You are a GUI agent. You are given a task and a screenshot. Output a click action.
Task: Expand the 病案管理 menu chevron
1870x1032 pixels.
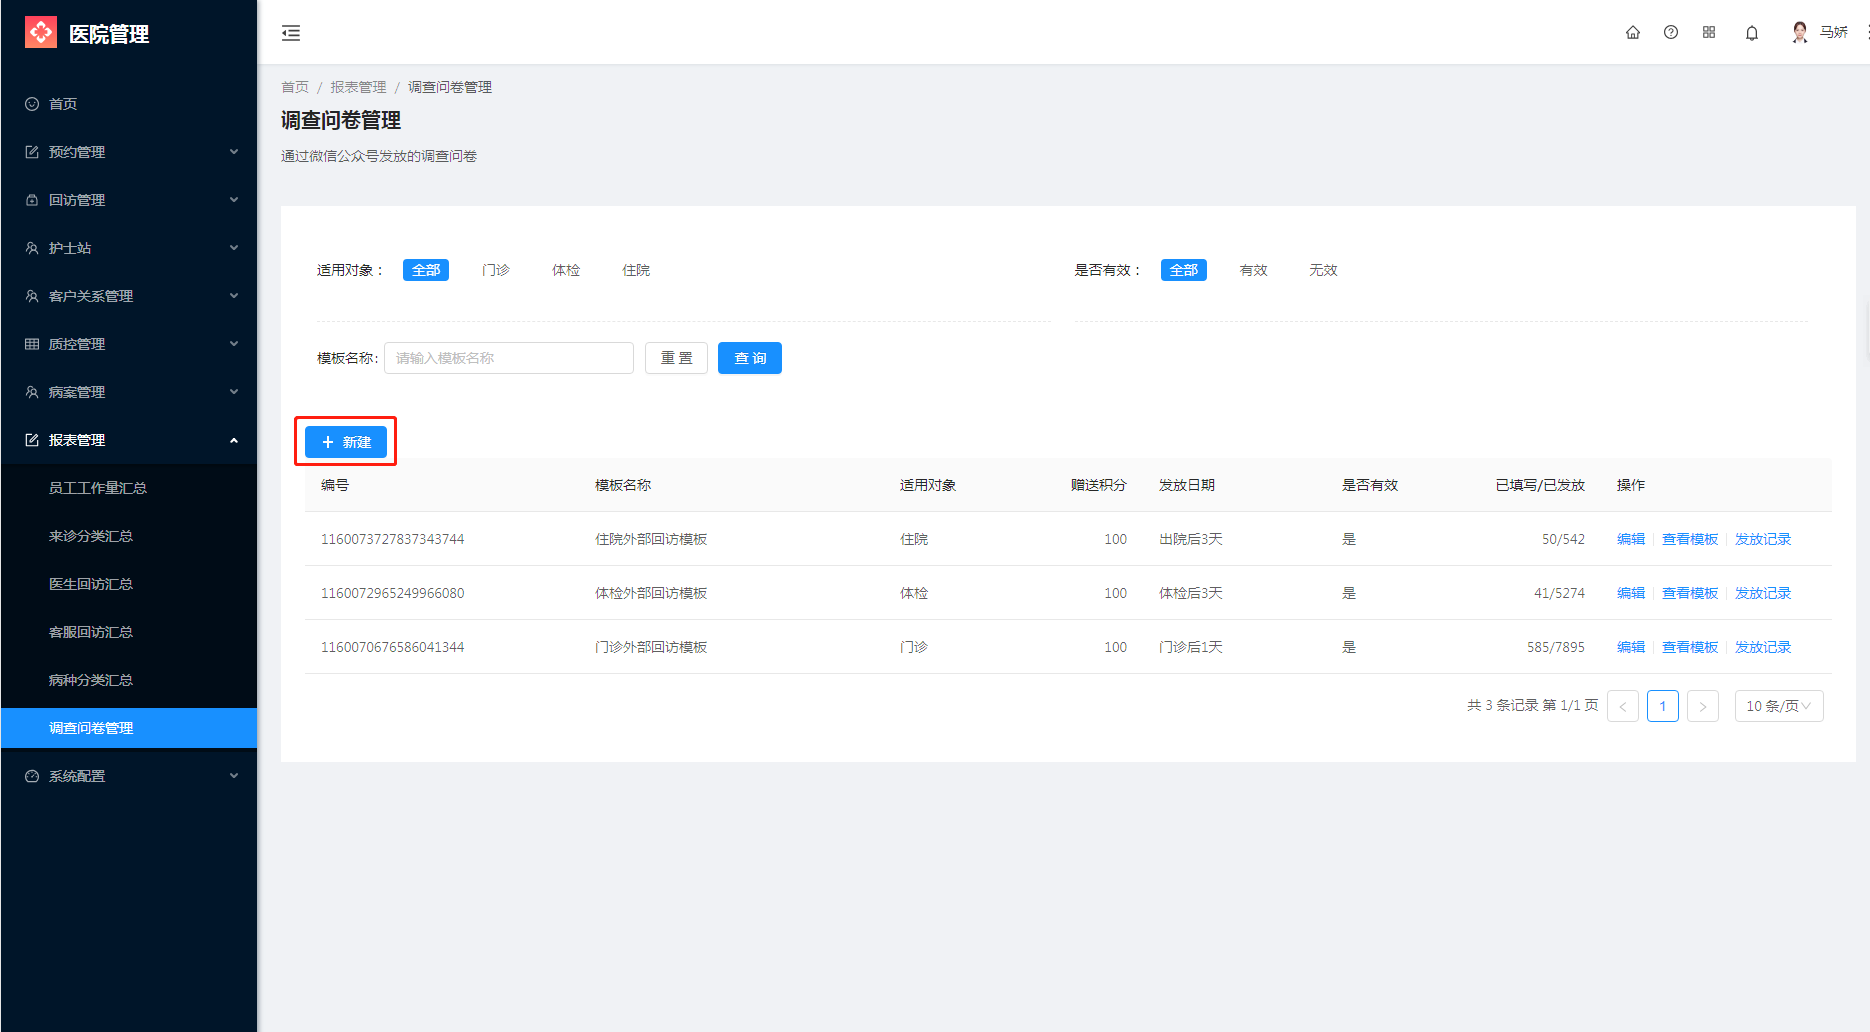click(x=234, y=392)
